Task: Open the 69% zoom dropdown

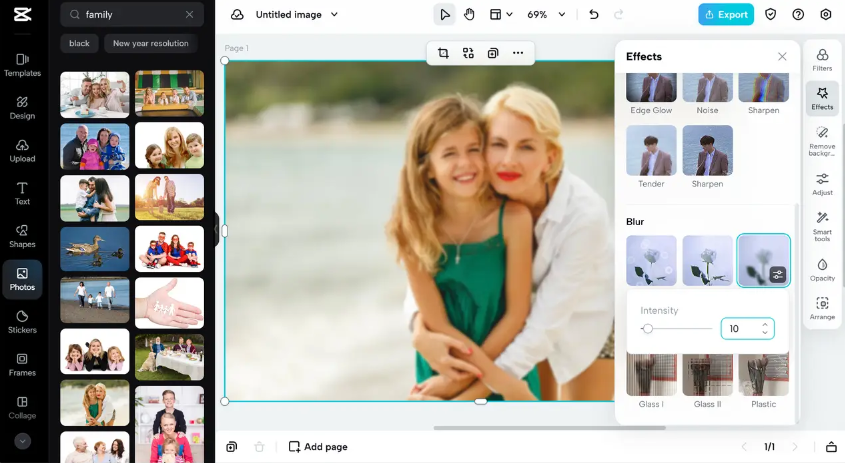Action: [546, 15]
